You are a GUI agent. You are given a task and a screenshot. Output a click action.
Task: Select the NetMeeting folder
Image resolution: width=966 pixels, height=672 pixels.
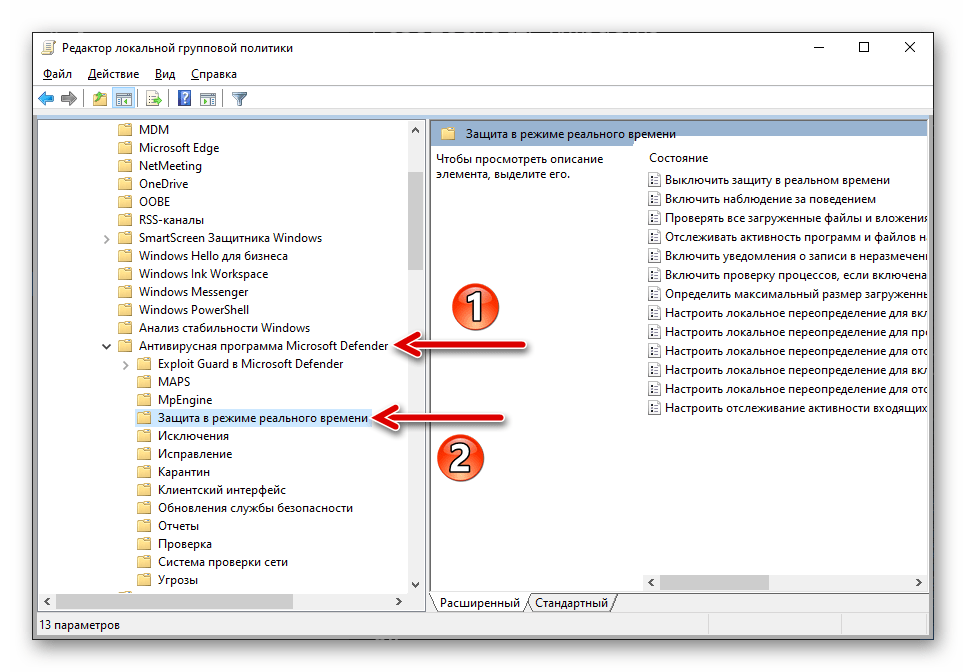[170, 166]
